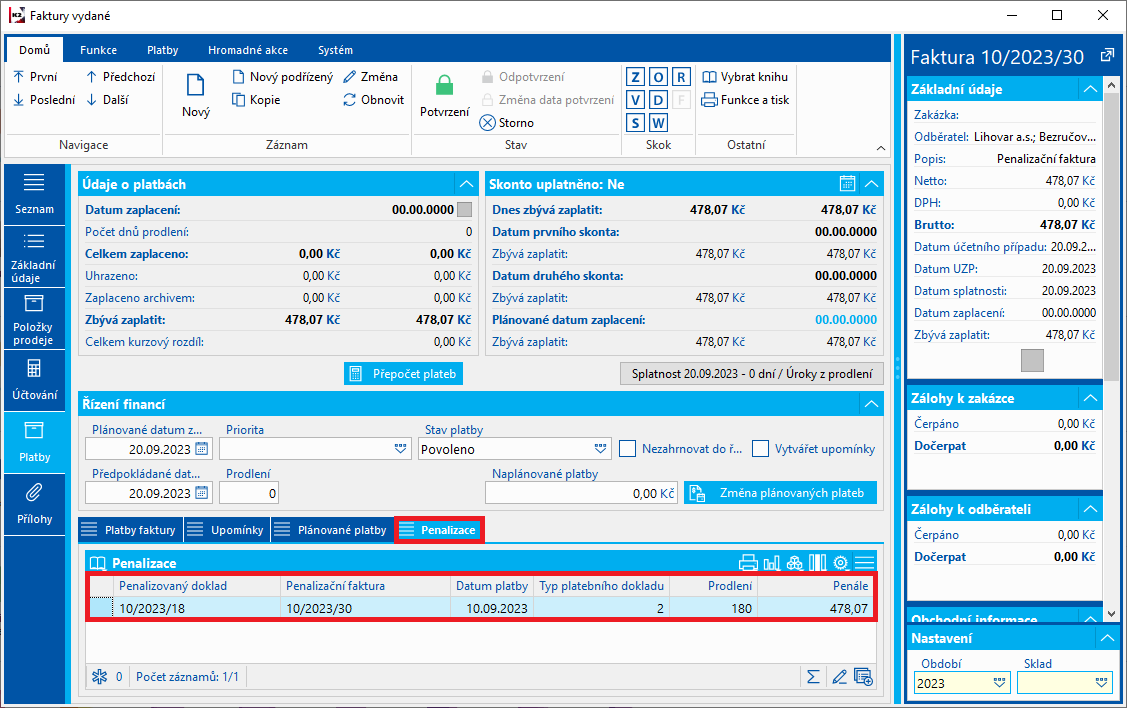
Task: Cancel document with Storno
Action: coord(507,123)
